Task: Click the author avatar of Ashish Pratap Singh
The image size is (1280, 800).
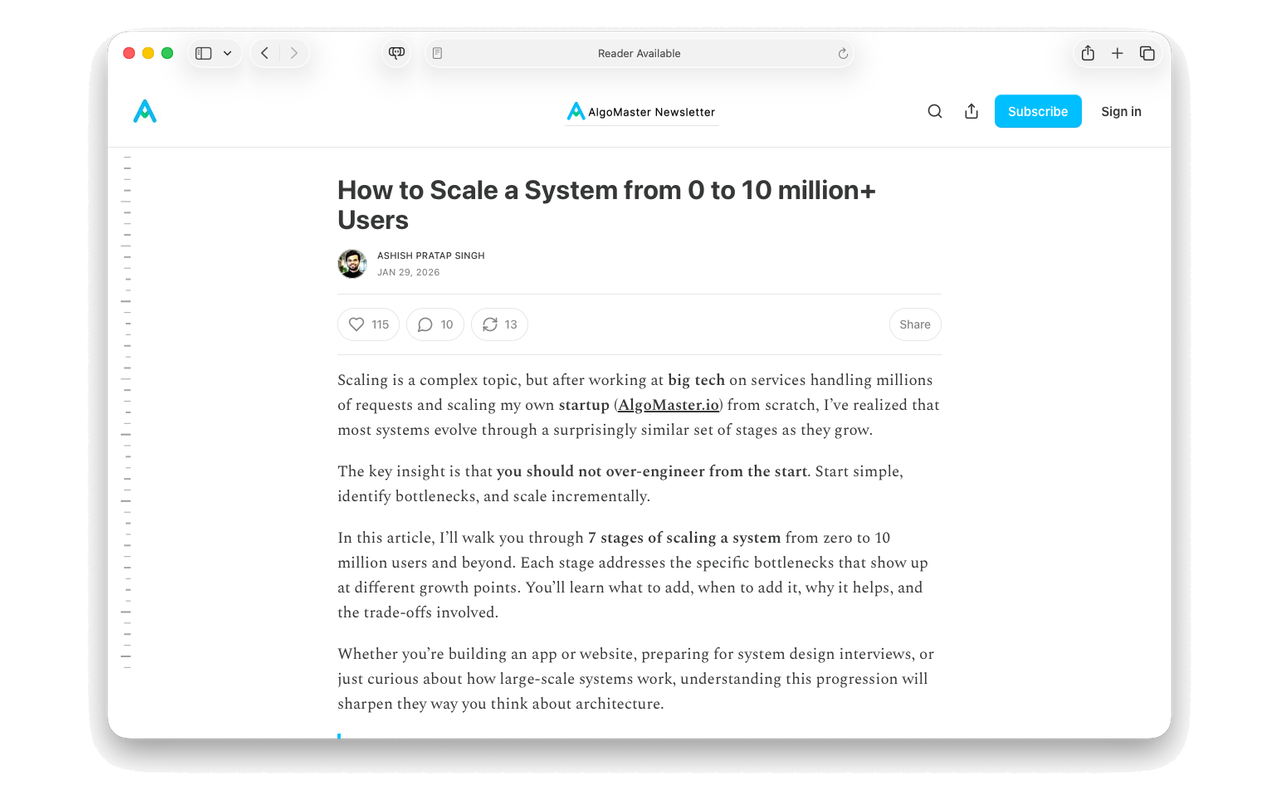Action: (x=352, y=263)
